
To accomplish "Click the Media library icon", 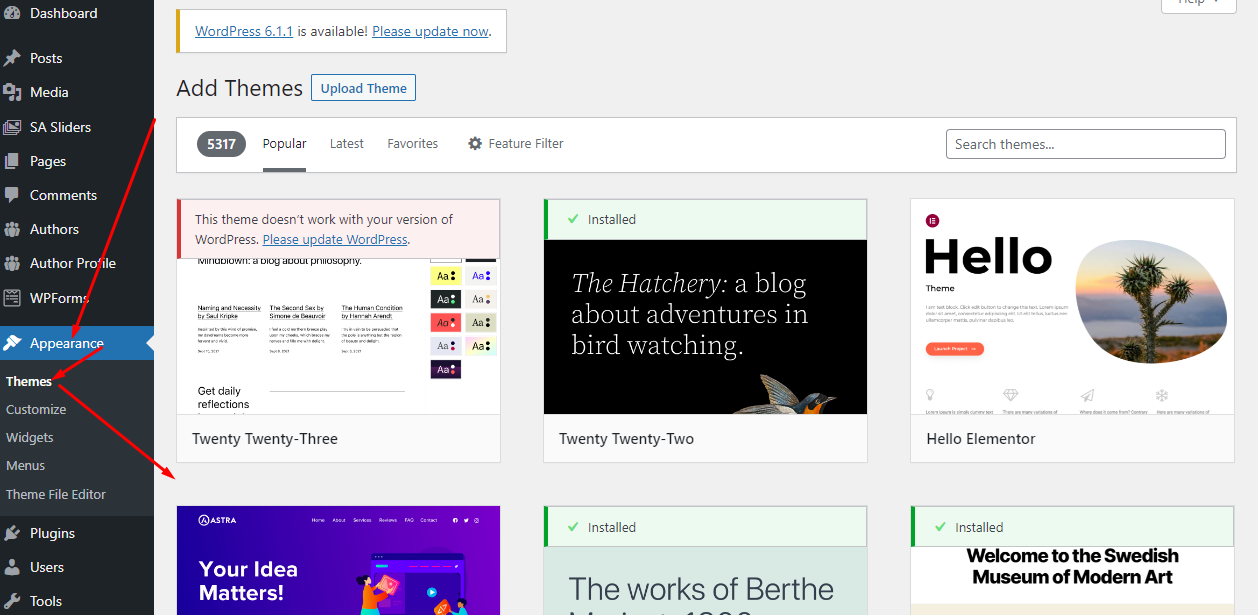I will pyautogui.click(x=12, y=92).
